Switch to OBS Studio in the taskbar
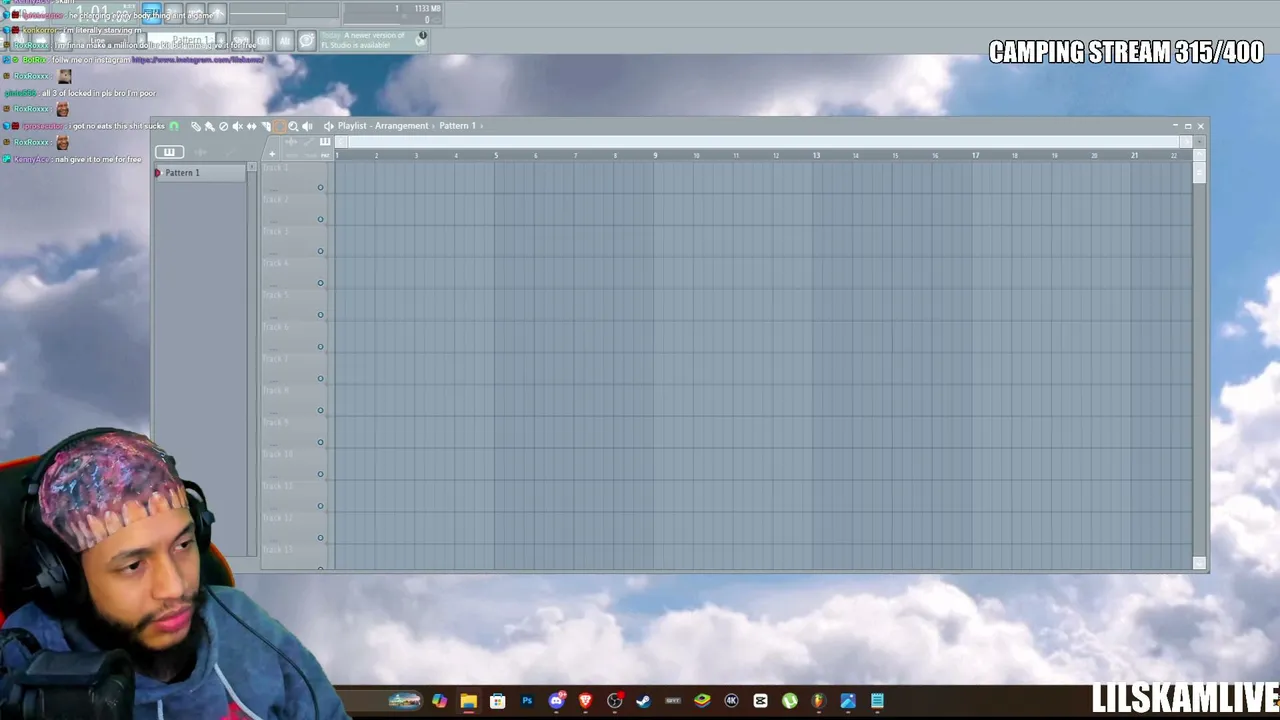1280x720 pixels. pos(614,701)
